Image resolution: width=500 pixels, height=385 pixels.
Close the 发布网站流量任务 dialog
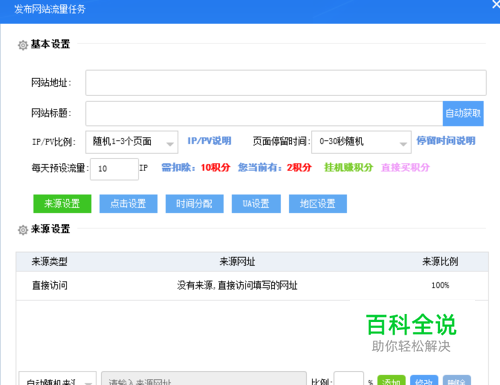point(496,5)
